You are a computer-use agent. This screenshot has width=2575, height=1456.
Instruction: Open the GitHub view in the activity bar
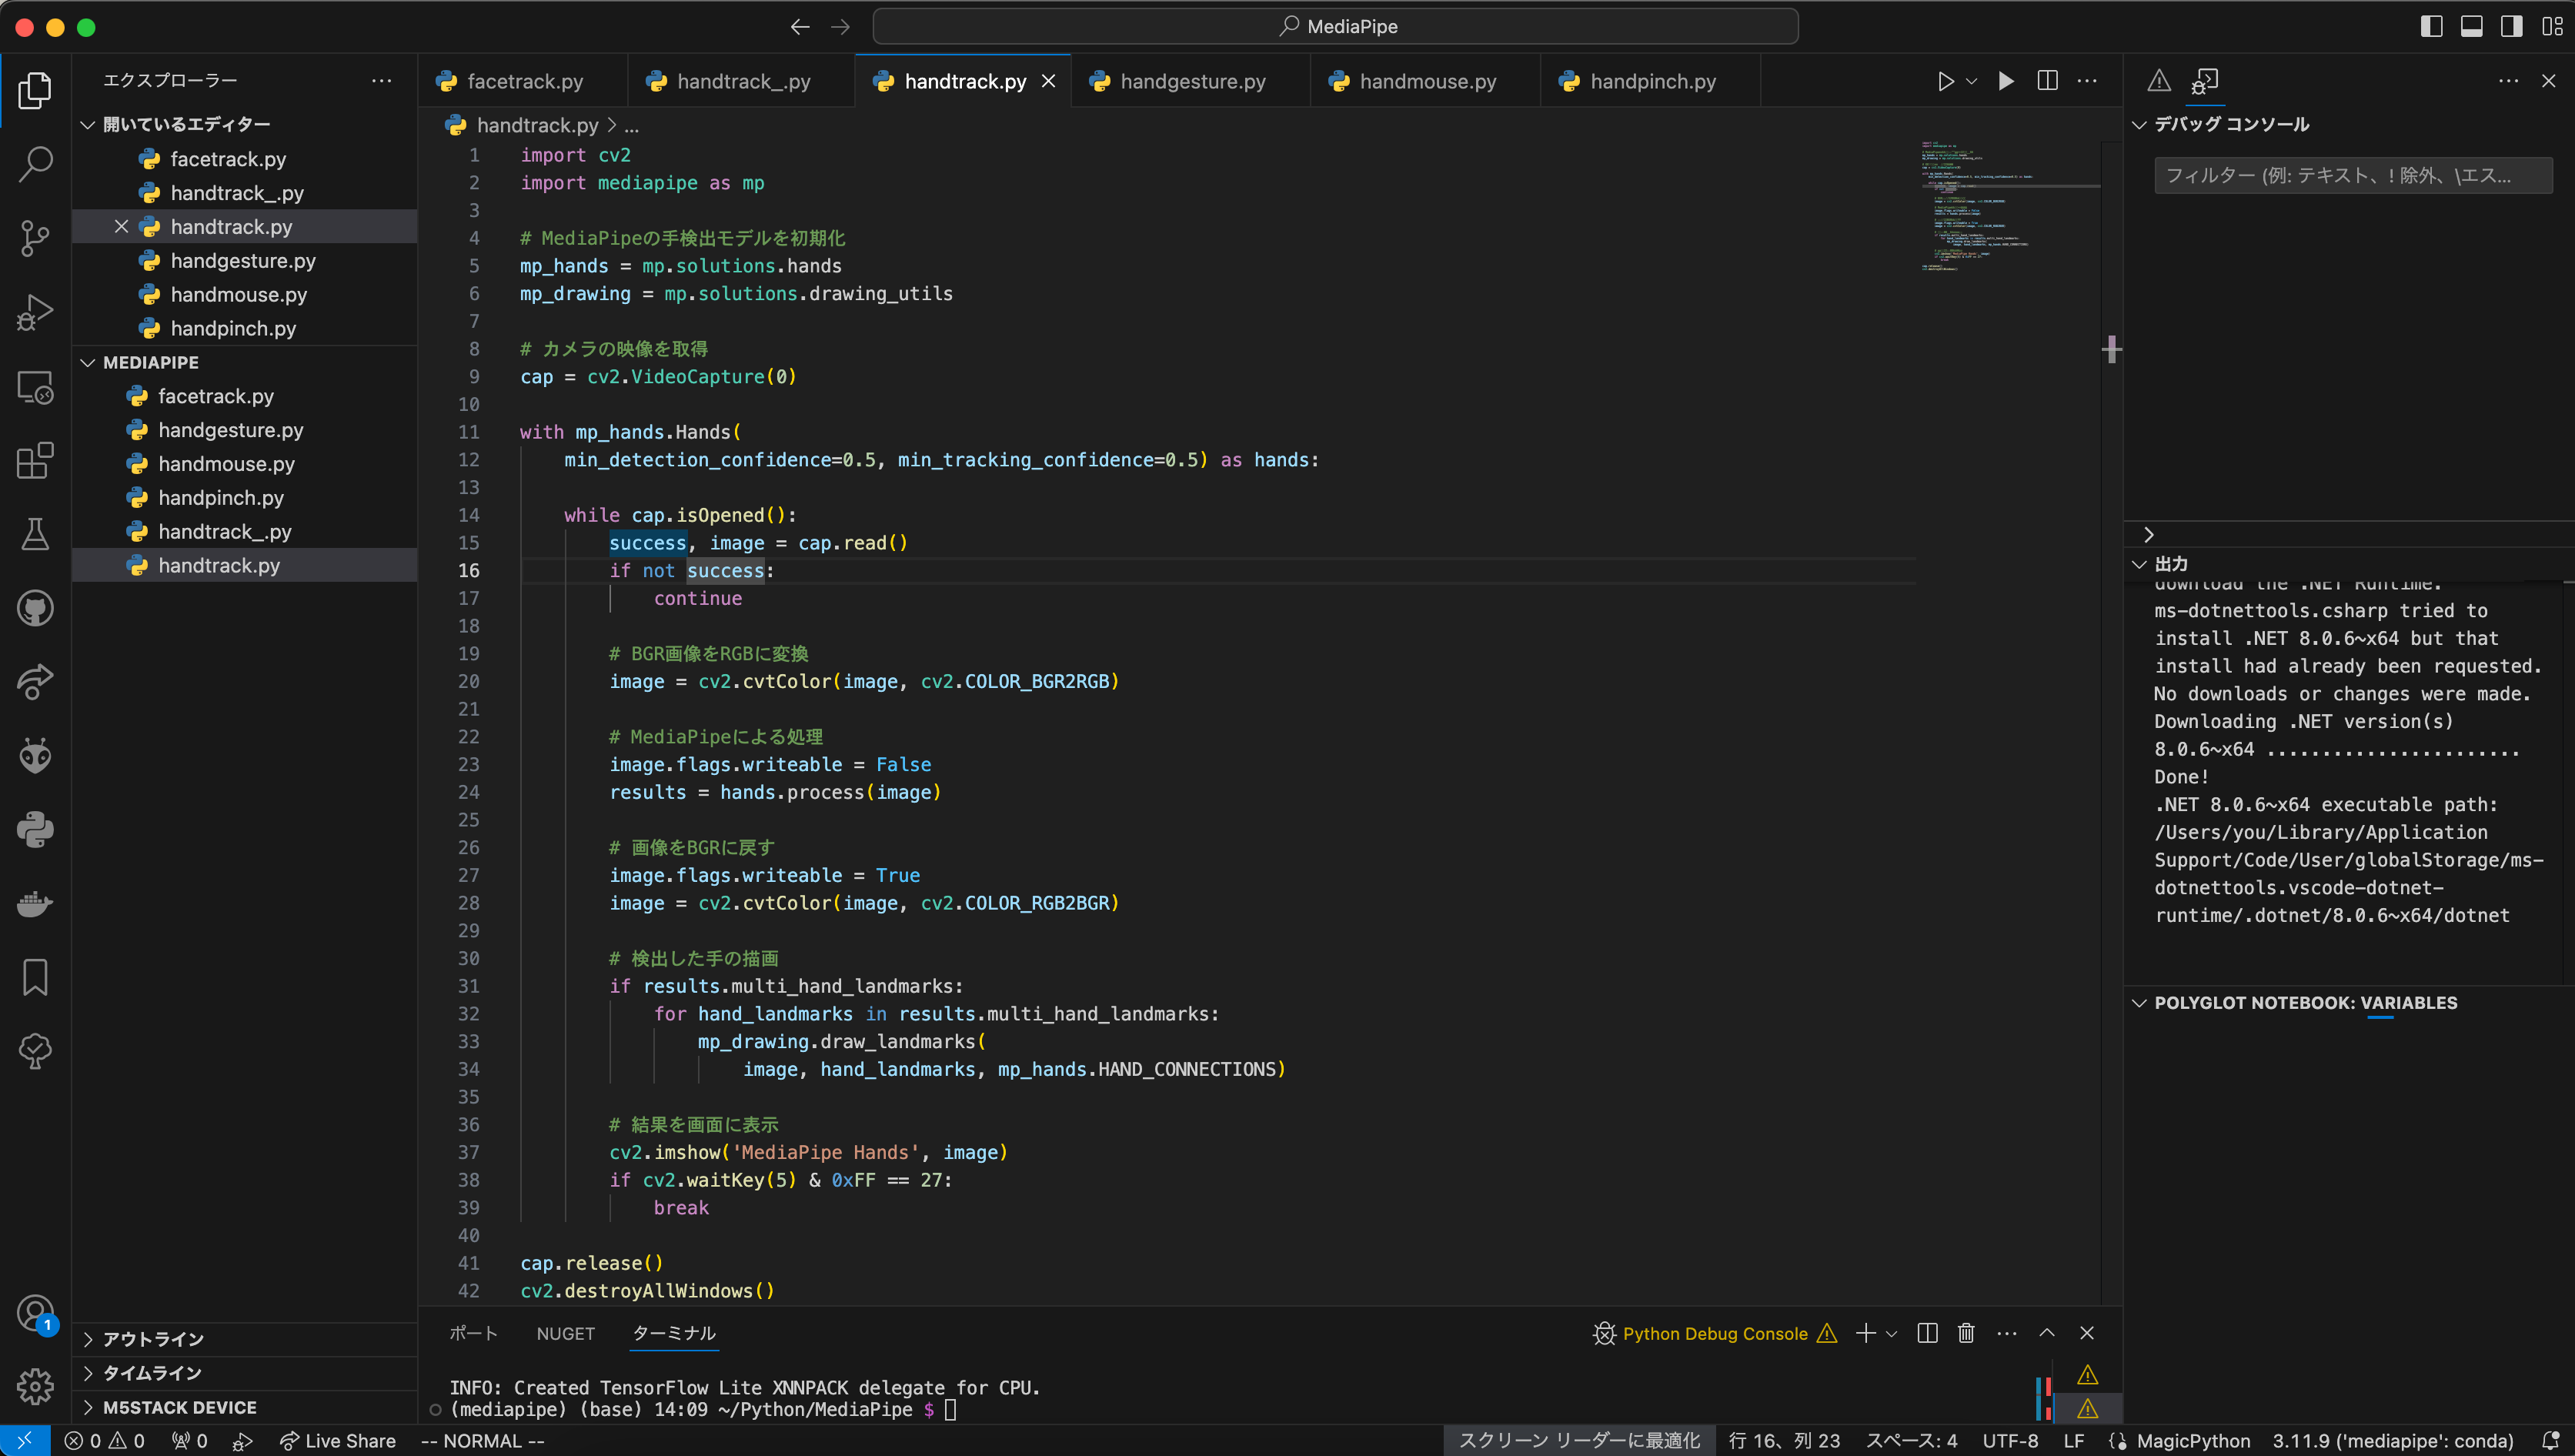click(36, 608)
